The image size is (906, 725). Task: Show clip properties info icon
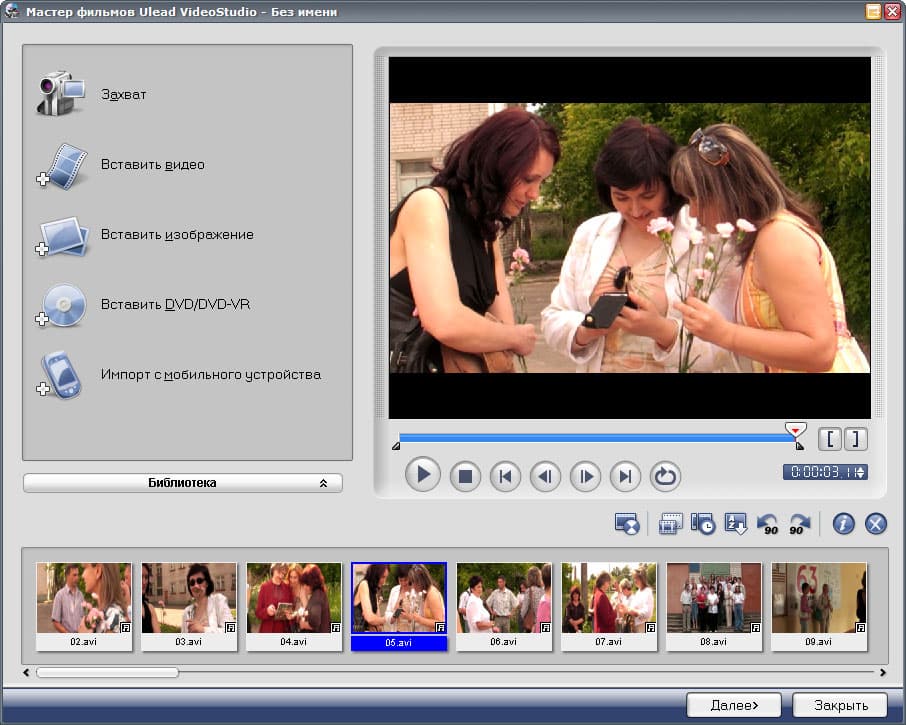[x=844, y=524]
